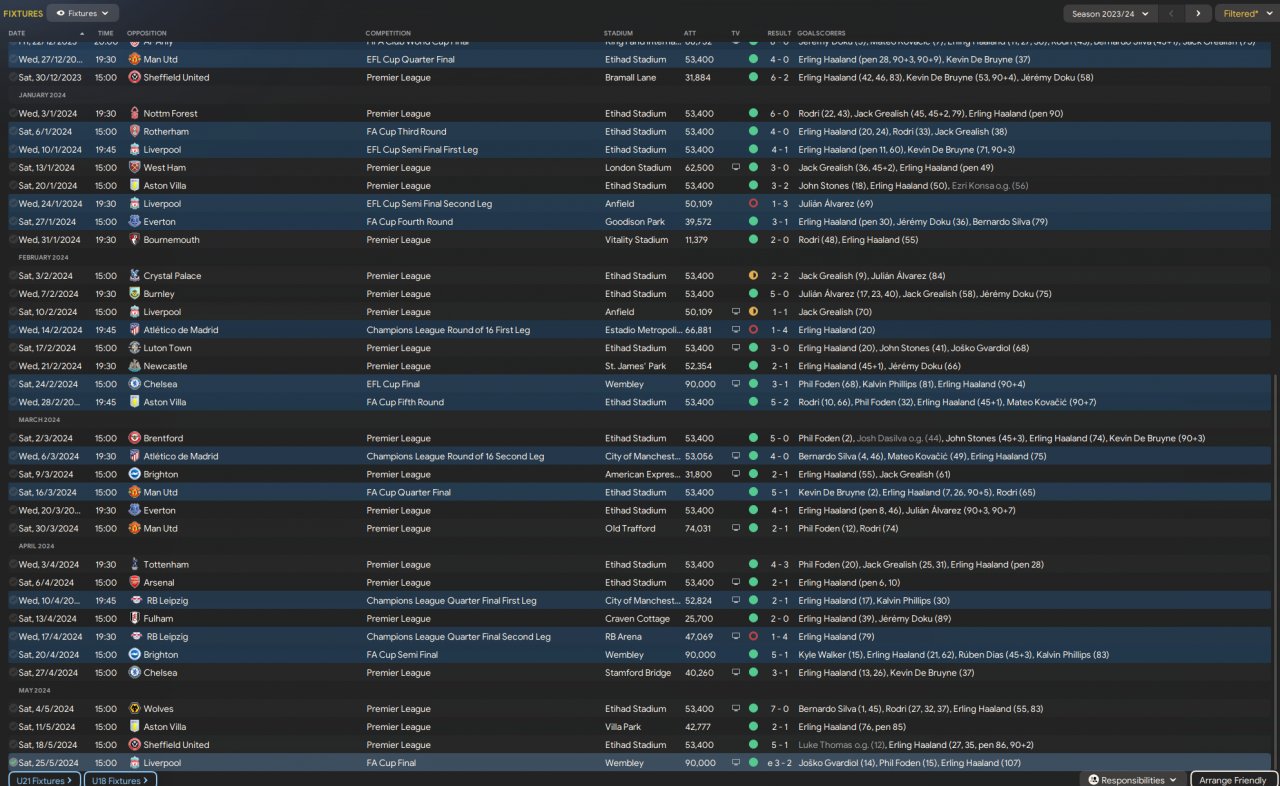Open the Filtered* filter dropdown
This screenshot has width=1280, height=786.
tap(1246, 14)
